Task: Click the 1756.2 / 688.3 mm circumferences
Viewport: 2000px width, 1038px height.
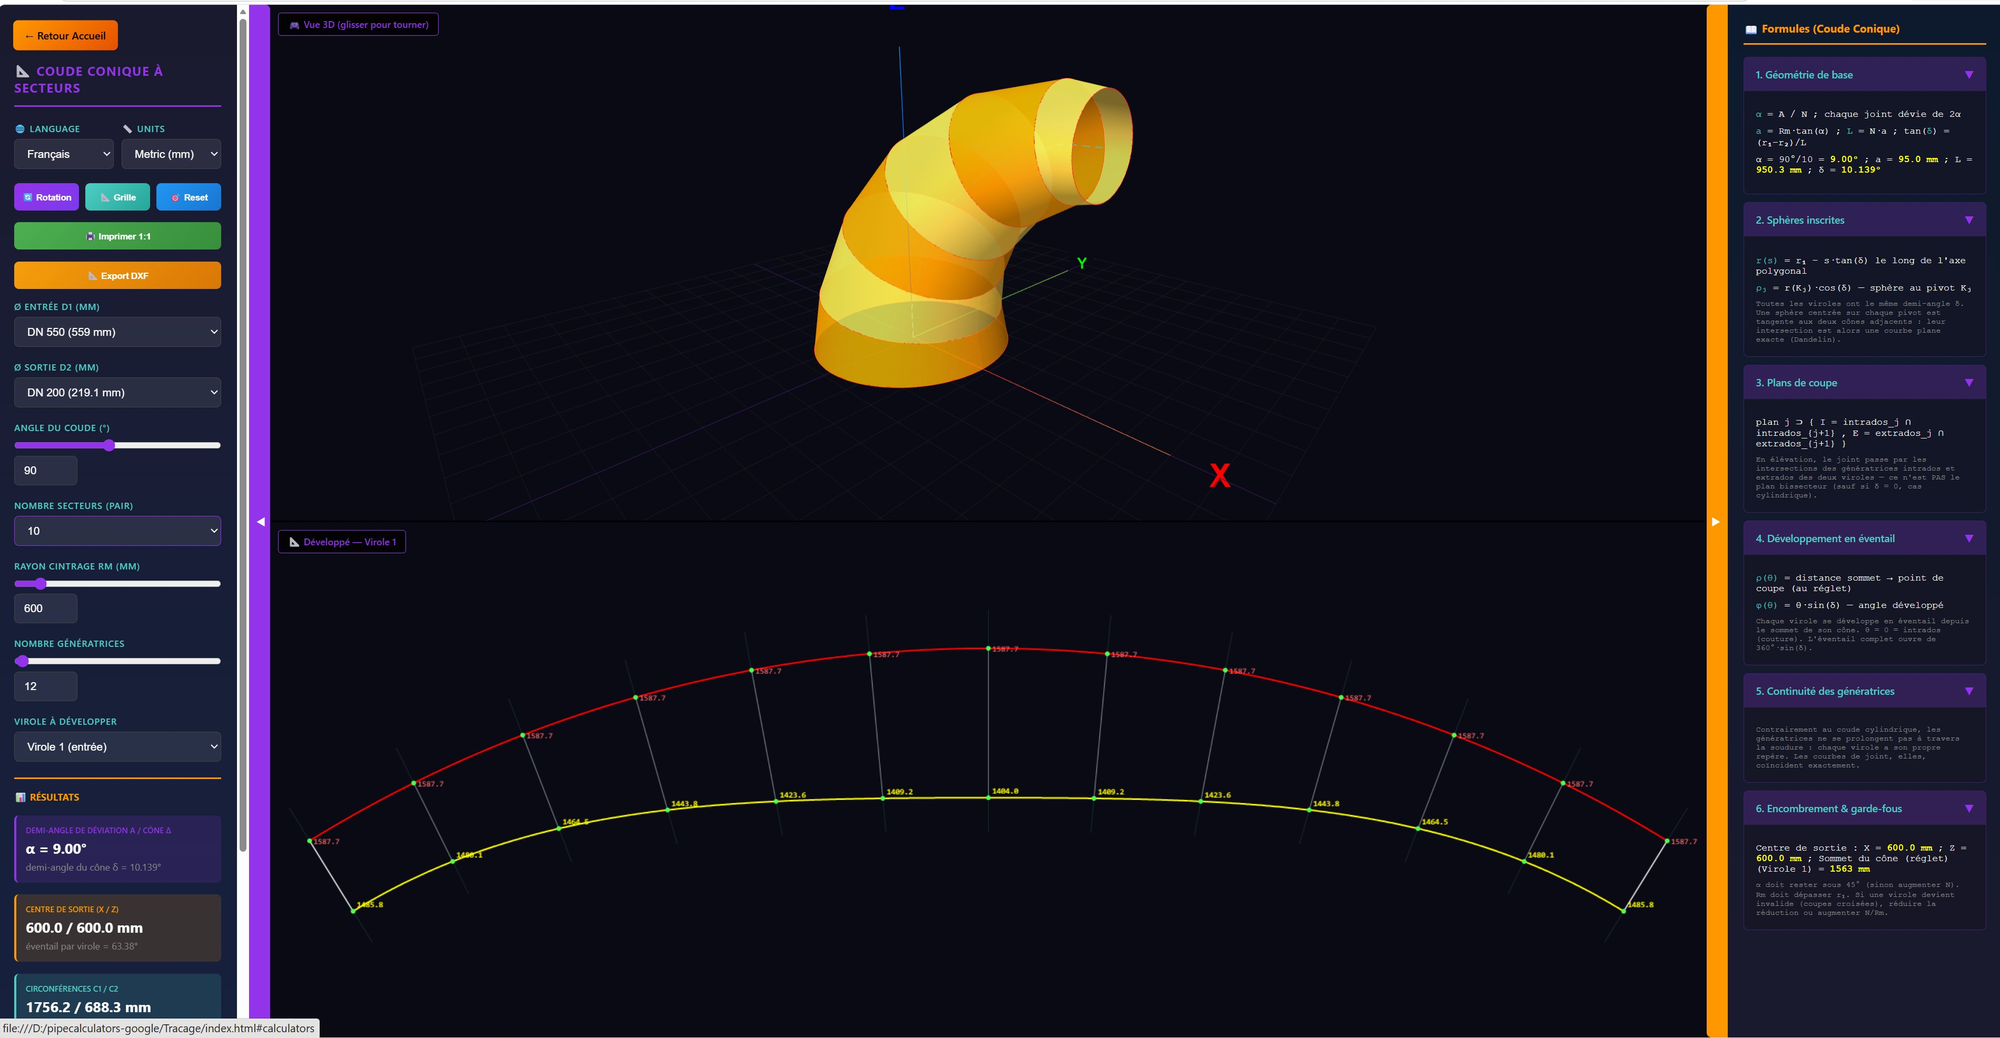Action: click(88, 1007)
